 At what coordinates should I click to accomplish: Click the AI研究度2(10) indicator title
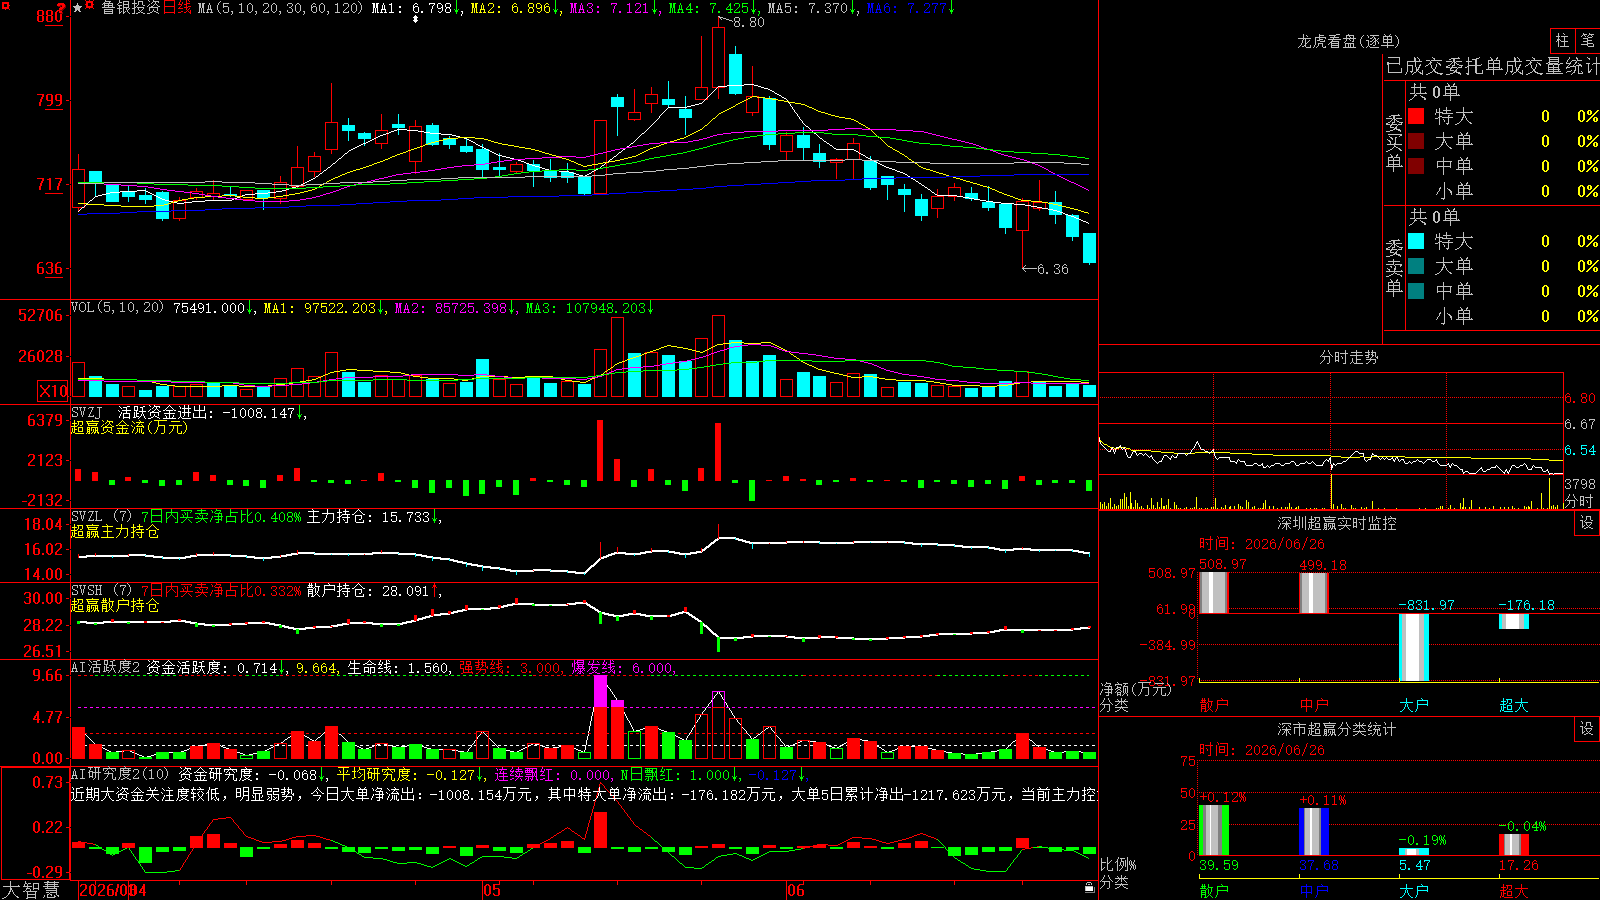coord(121,774)
